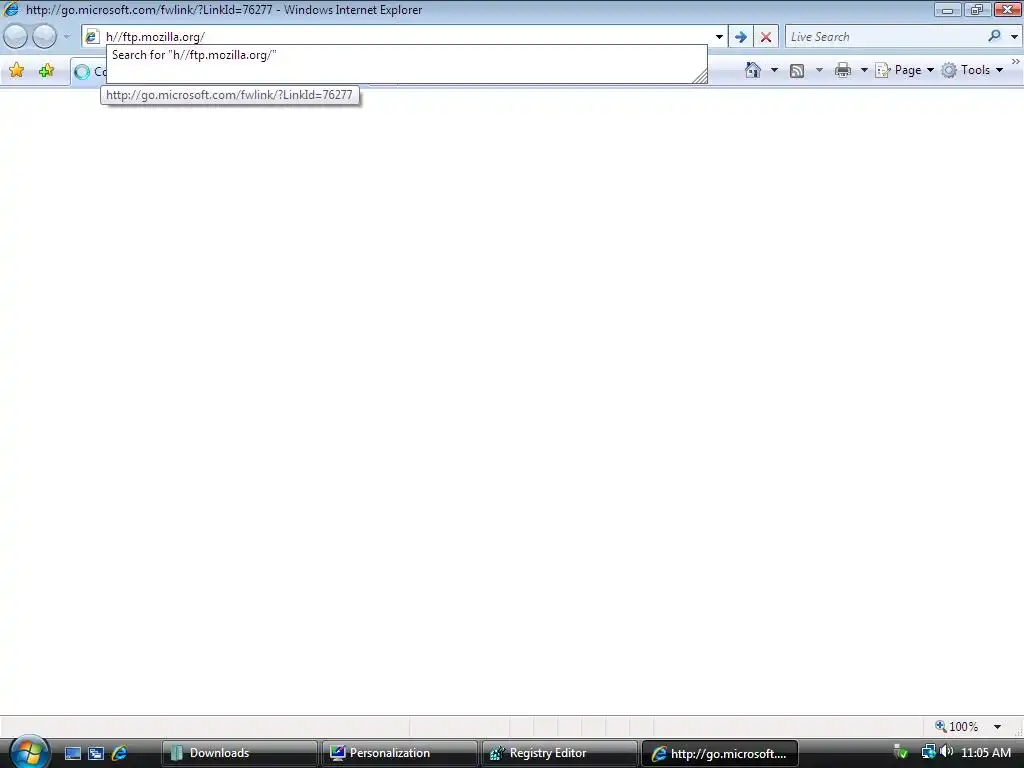Viewport: 1024px width, 768px height.
Task: Open the Page menu
Action: click(904, 70)
